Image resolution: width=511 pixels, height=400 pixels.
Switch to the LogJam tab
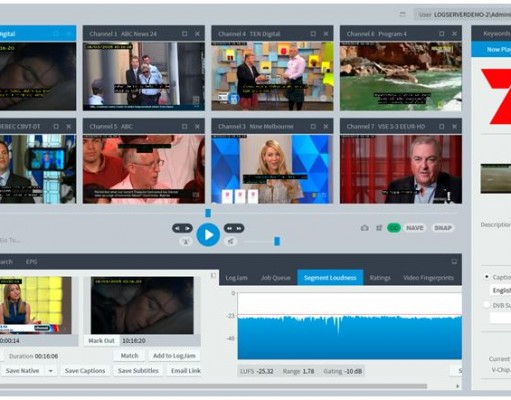point(236,278)
